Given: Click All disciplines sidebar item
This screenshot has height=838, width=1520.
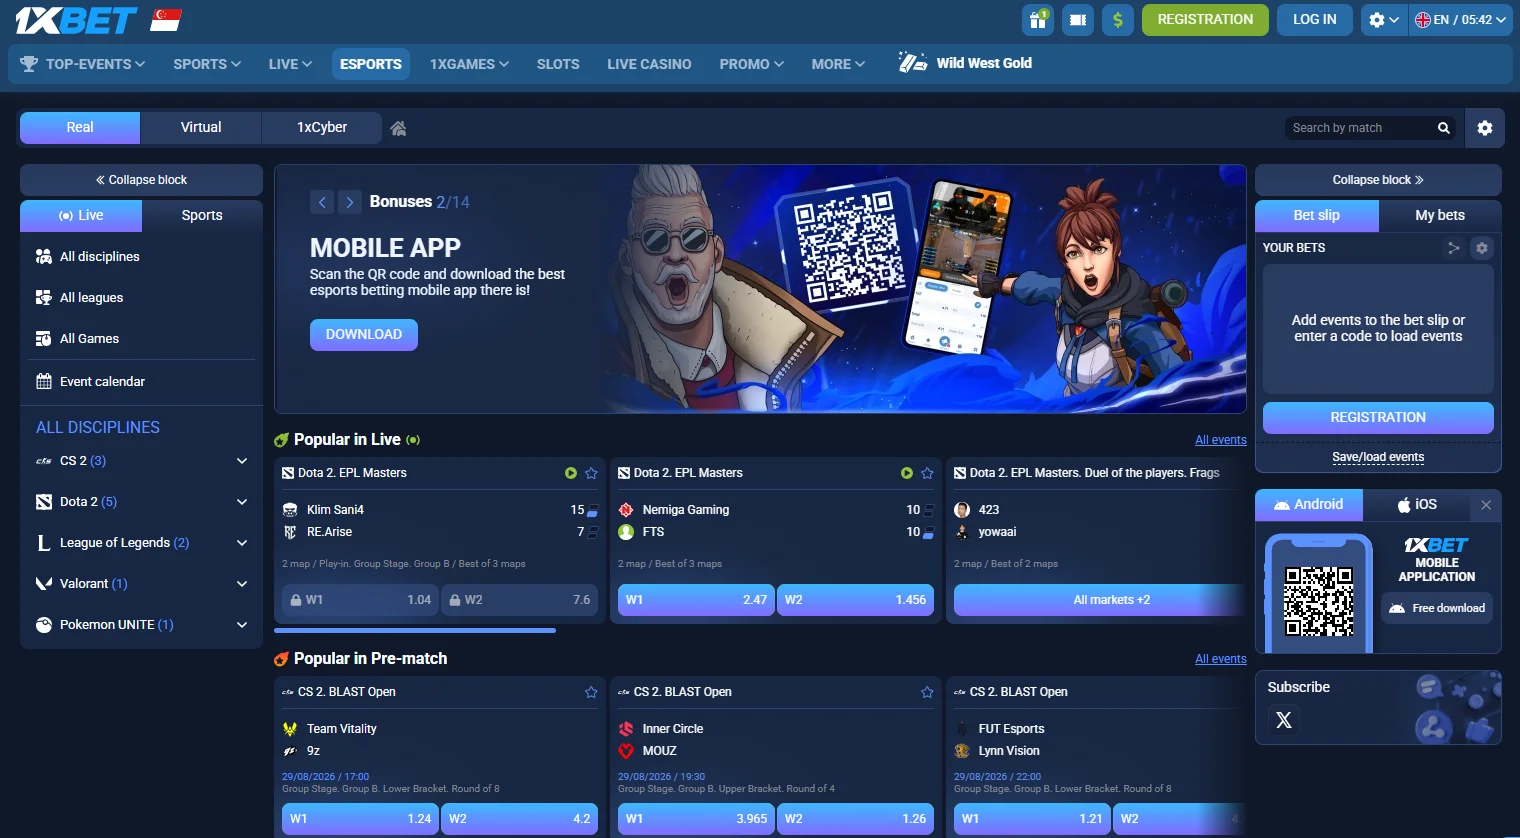Looking at the screenshot, I should 140,257.
